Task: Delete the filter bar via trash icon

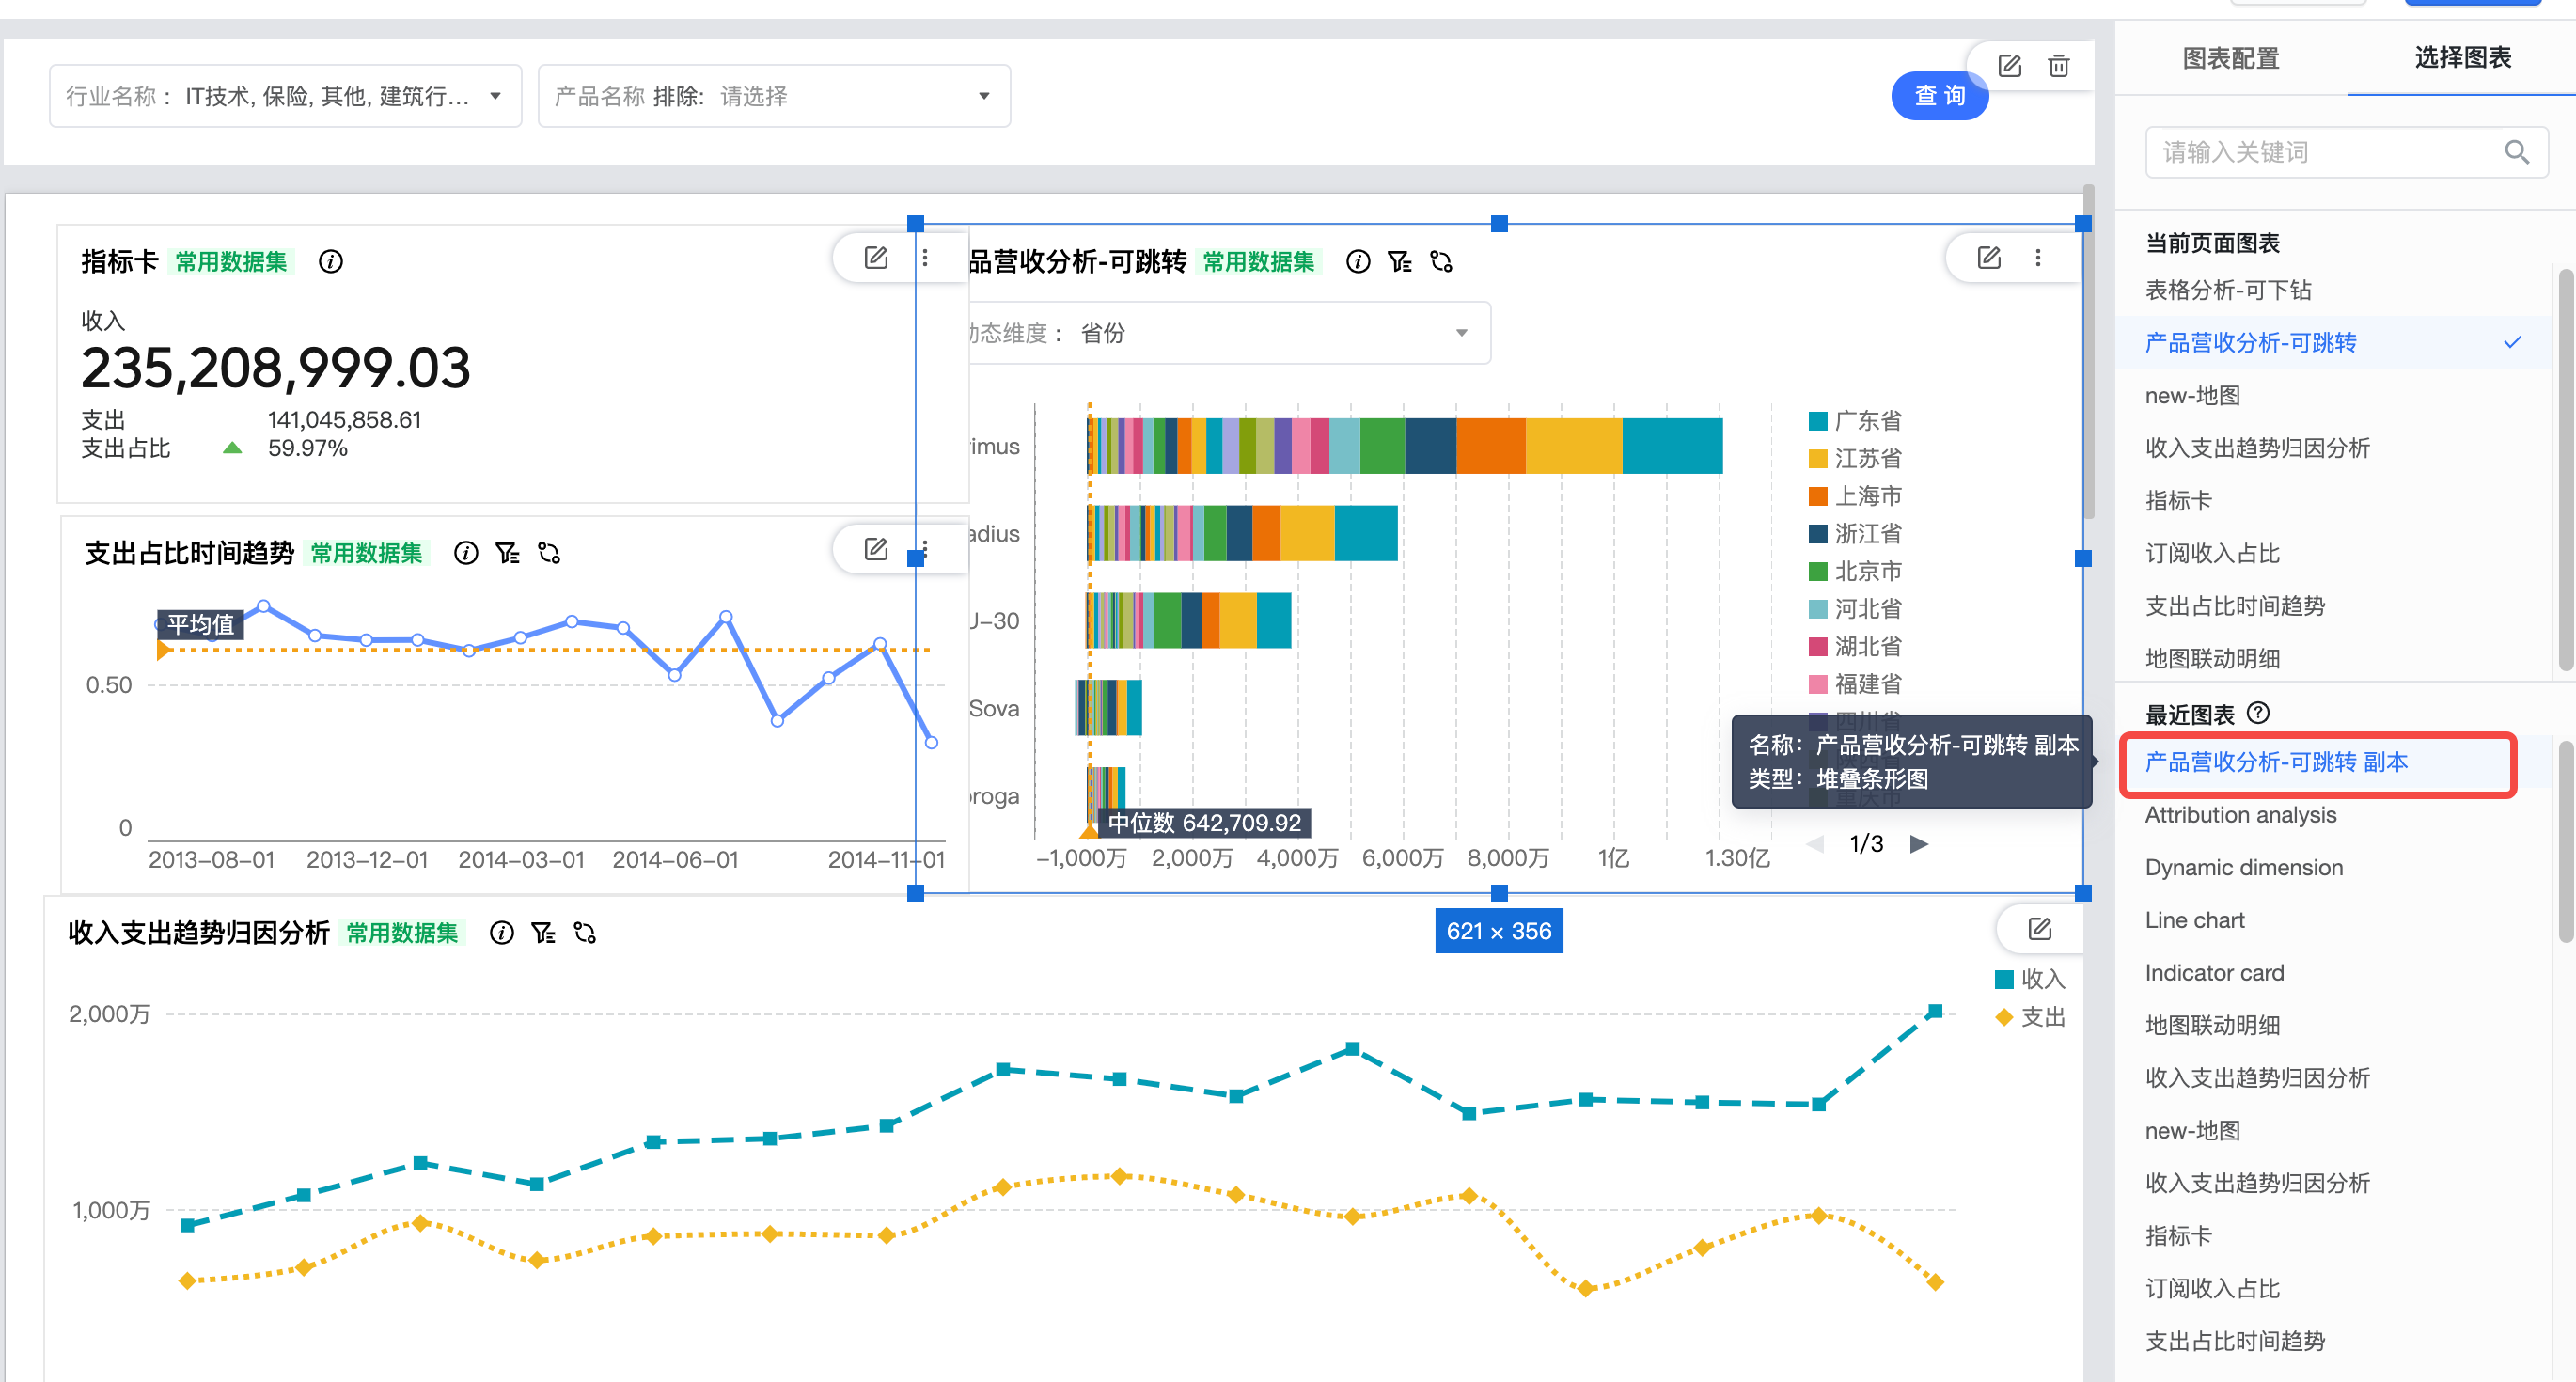Action: (x=2058, y=67)
